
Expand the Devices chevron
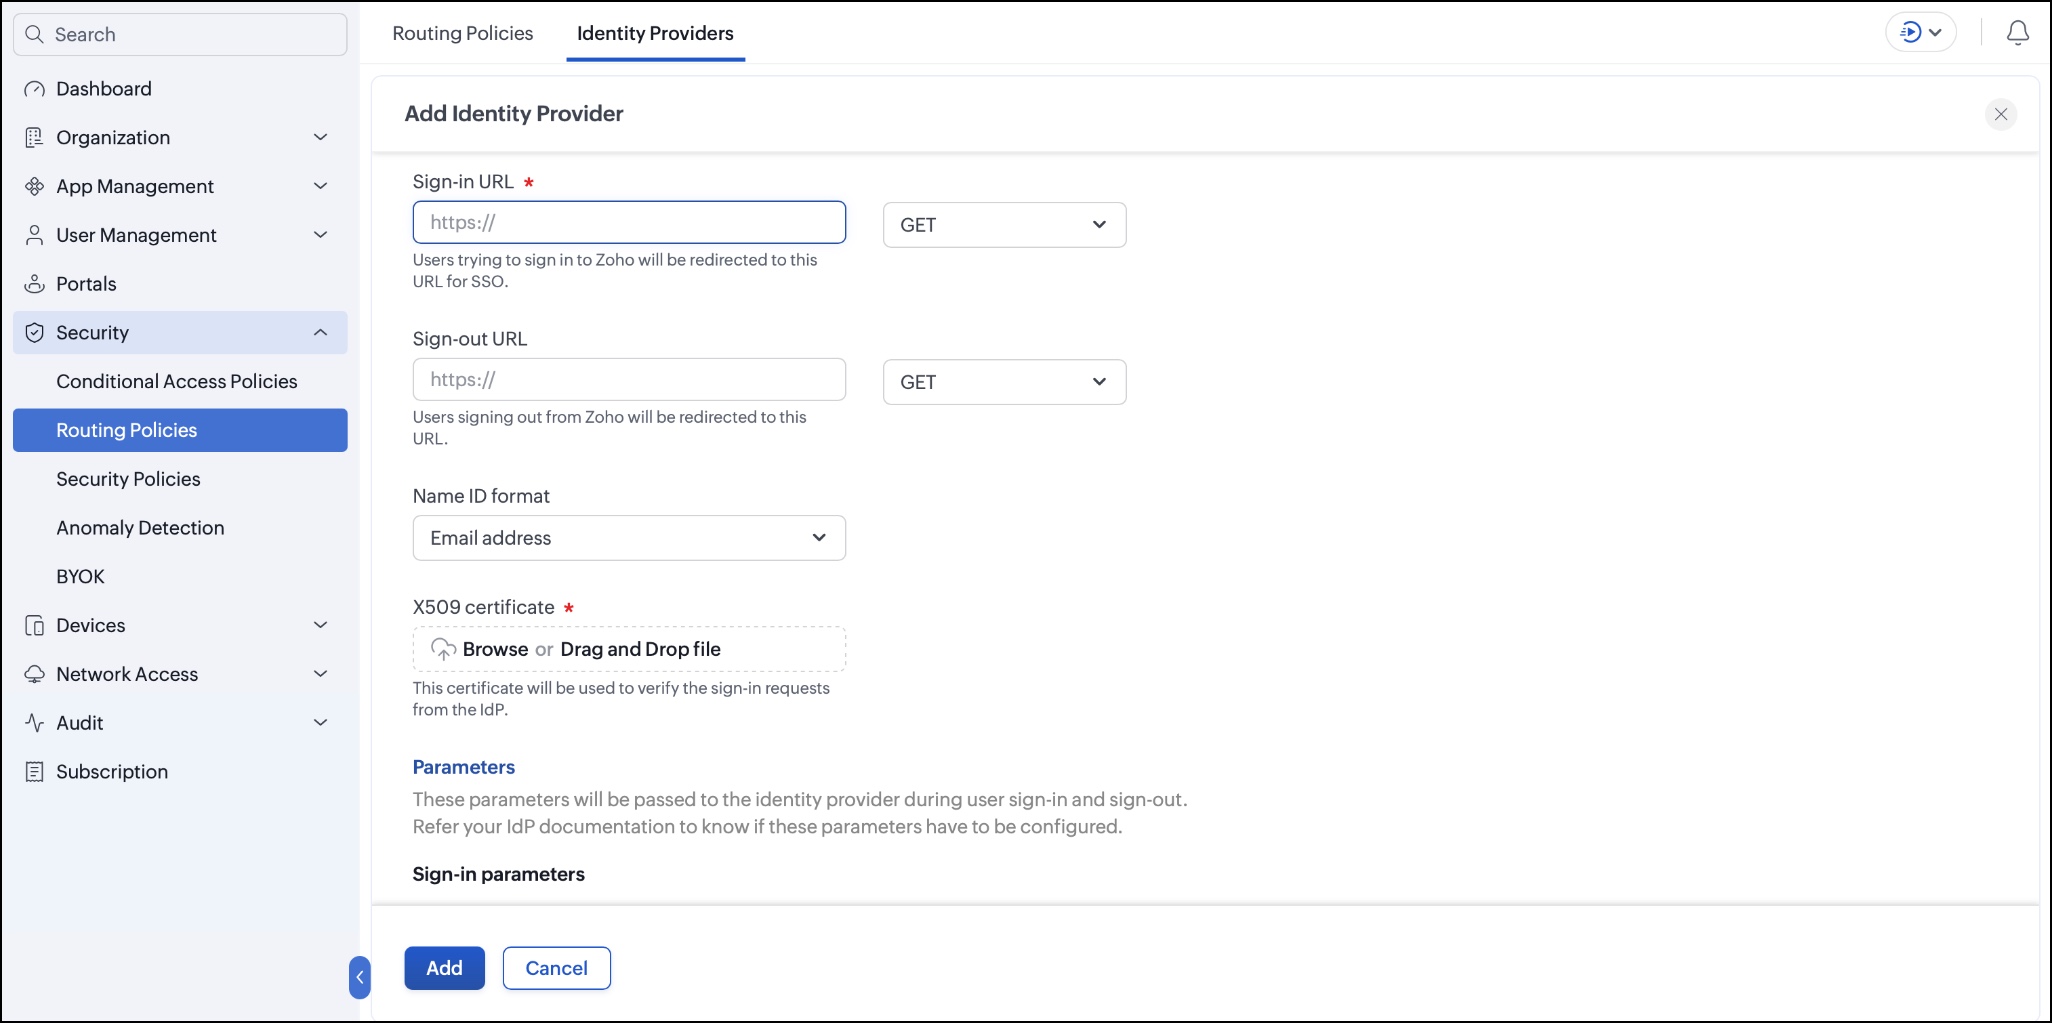[321, 625]
